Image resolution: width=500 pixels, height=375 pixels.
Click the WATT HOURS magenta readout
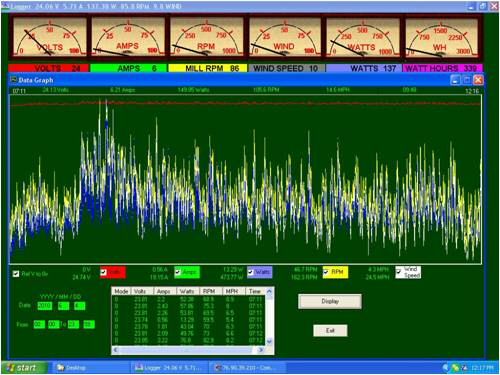point(442,68)
